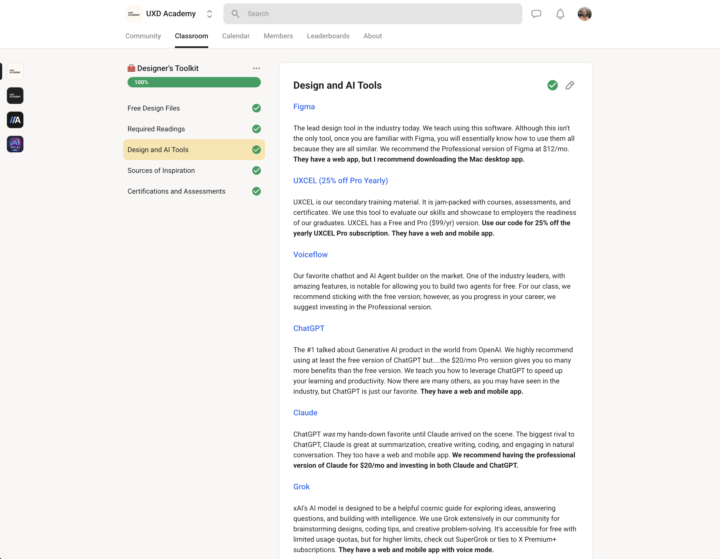This screenshot has height=559, width=720.
Task: Click the Designer's Toolkit course title
Action: (168, 68)
